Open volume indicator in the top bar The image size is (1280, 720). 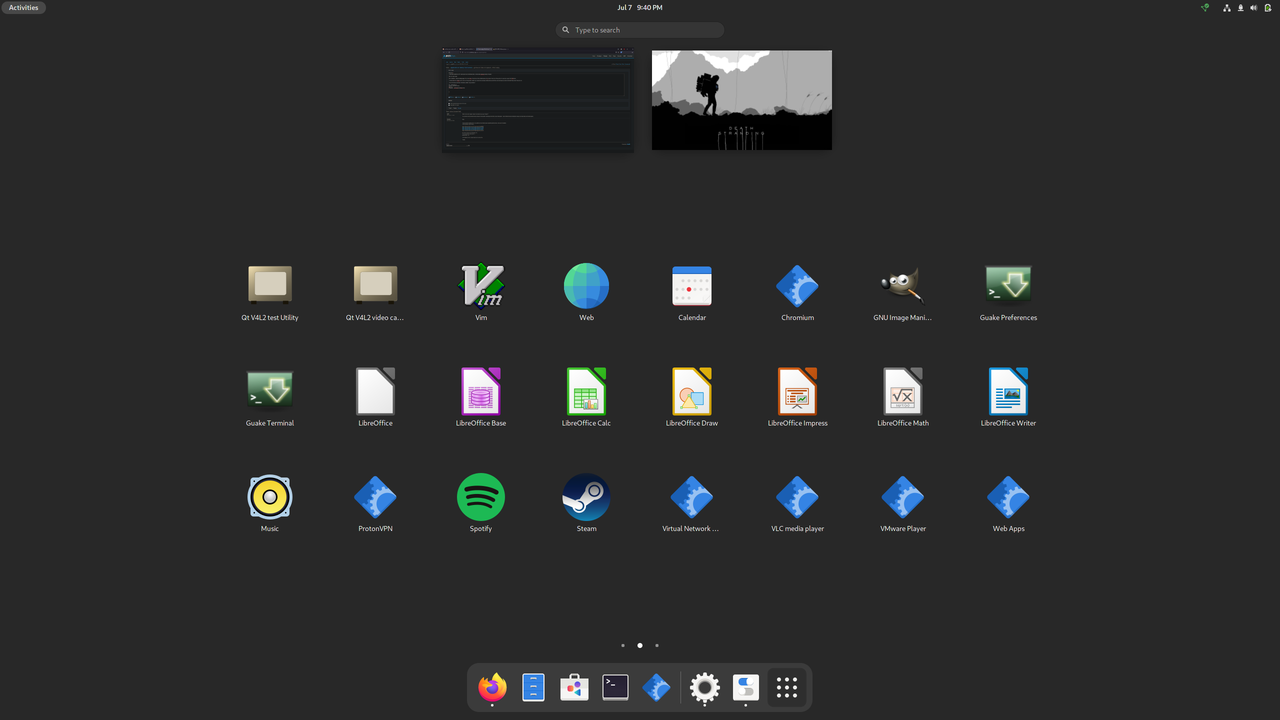(1253, 7)
